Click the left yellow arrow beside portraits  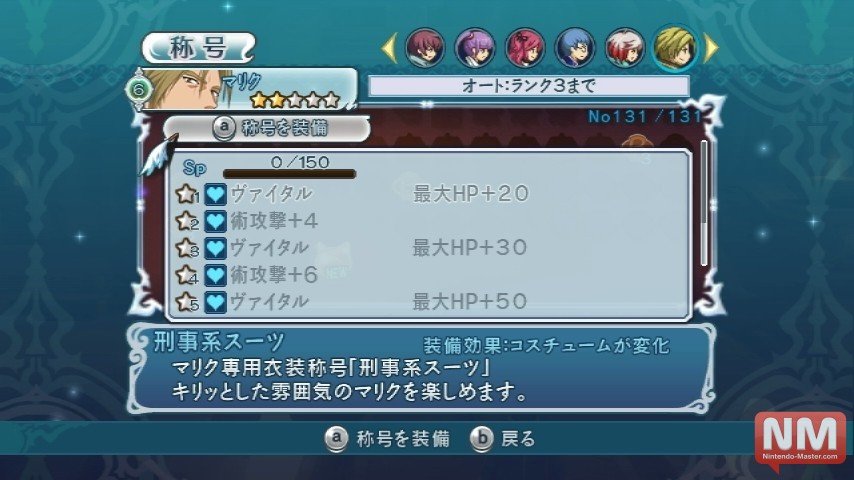[x=389, y=48]
